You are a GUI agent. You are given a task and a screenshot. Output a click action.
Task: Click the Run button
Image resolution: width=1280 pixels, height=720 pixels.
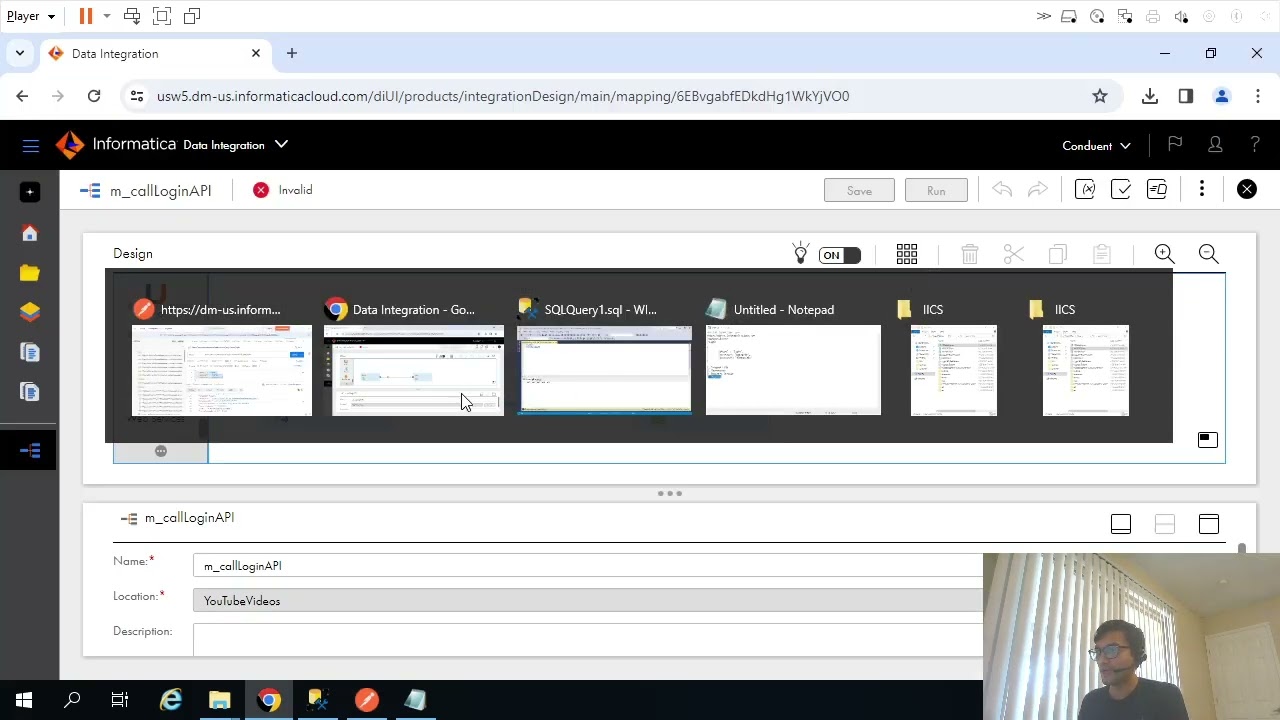point(936,190)
